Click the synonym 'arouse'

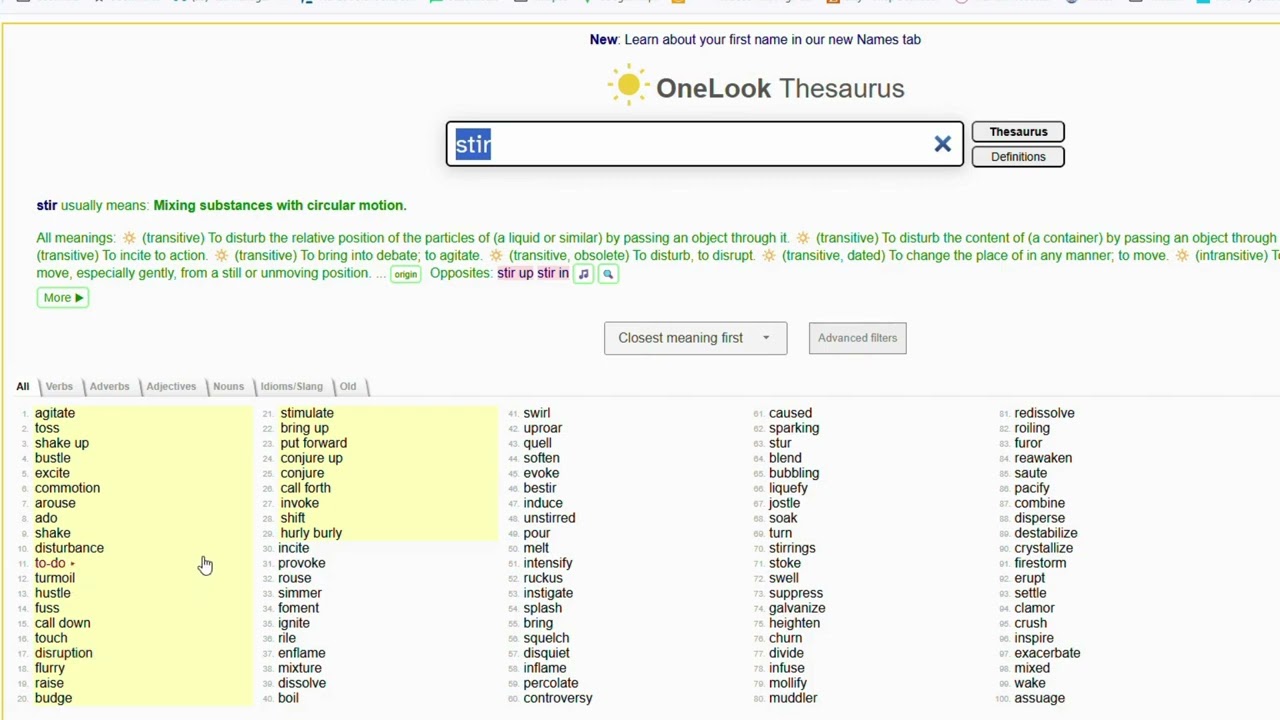[x=55, y=503]
